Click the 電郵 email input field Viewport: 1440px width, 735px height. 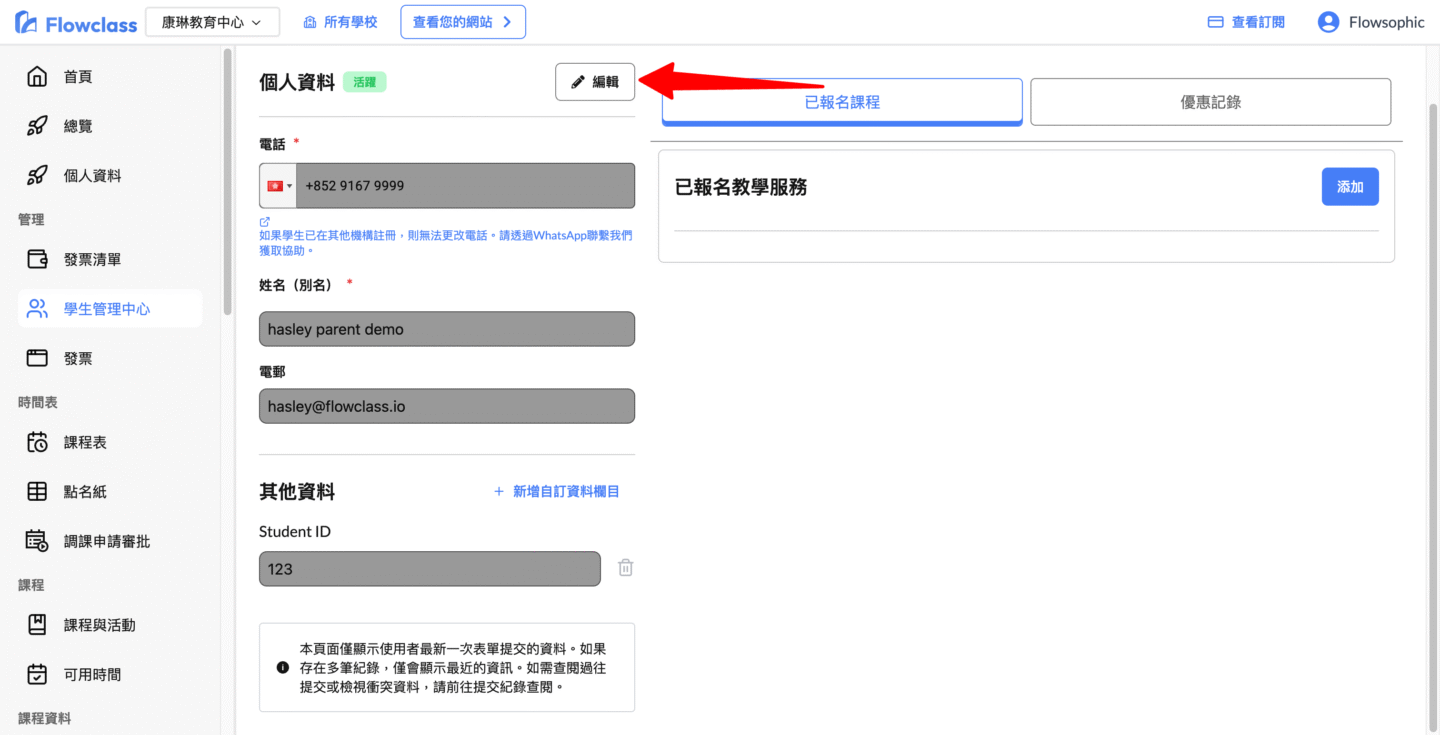446,406
